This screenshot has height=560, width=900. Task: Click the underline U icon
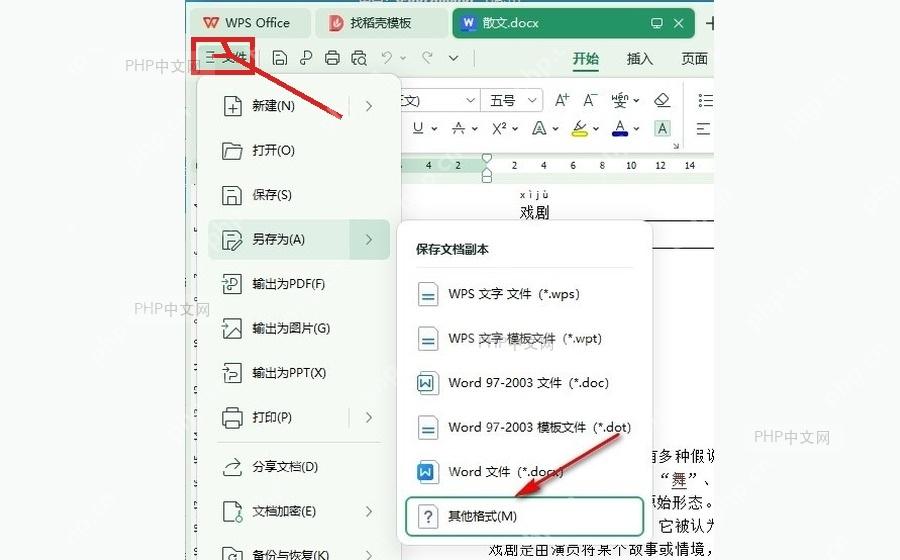coord(418,128)
